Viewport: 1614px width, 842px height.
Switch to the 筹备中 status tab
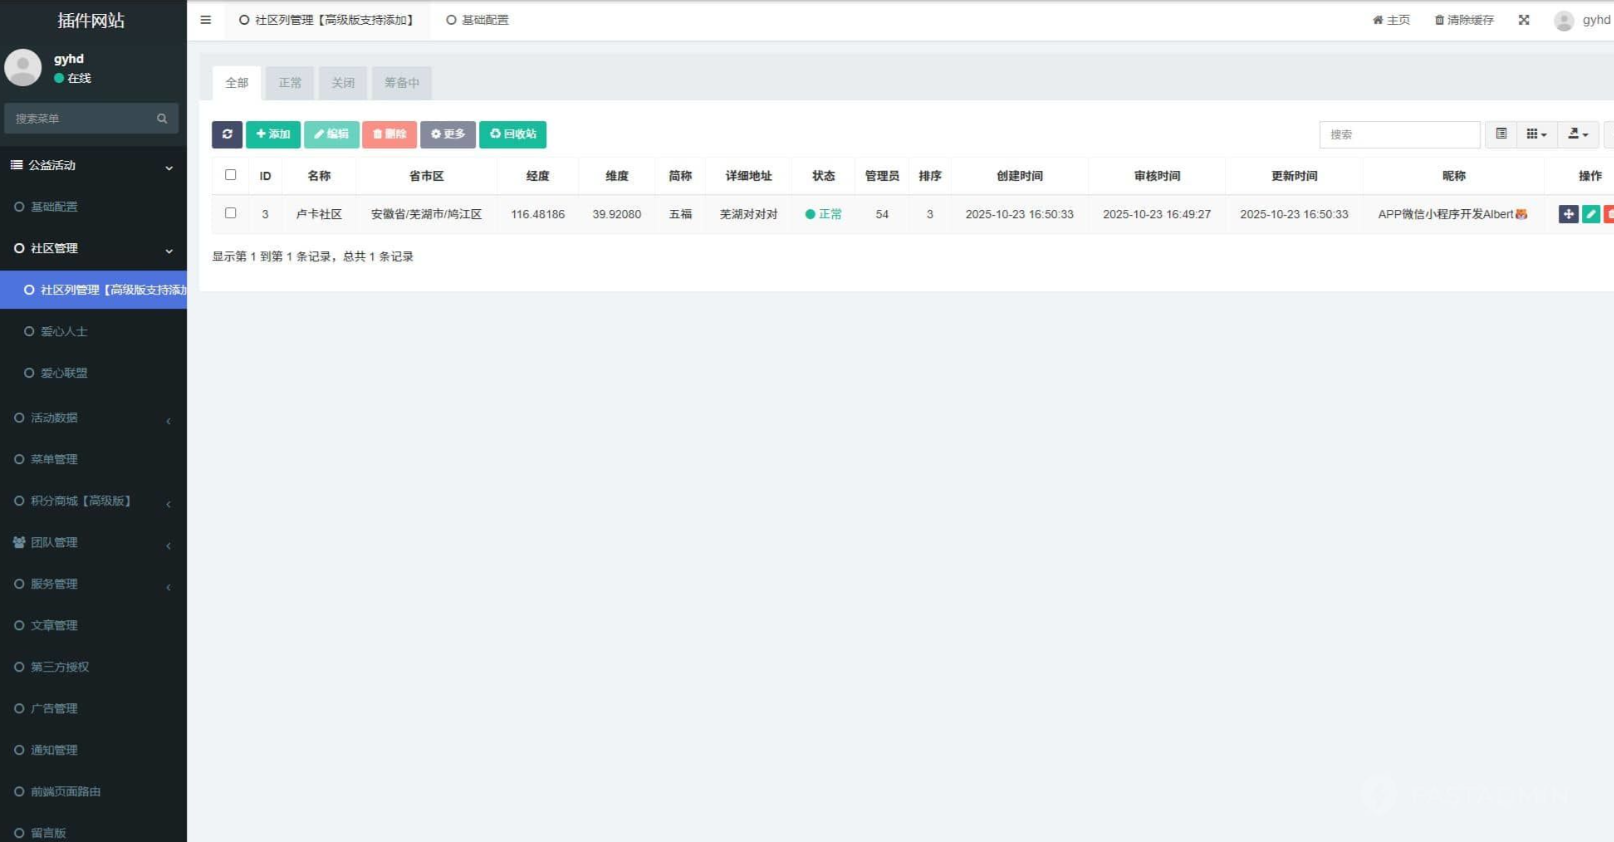point(402,83)
